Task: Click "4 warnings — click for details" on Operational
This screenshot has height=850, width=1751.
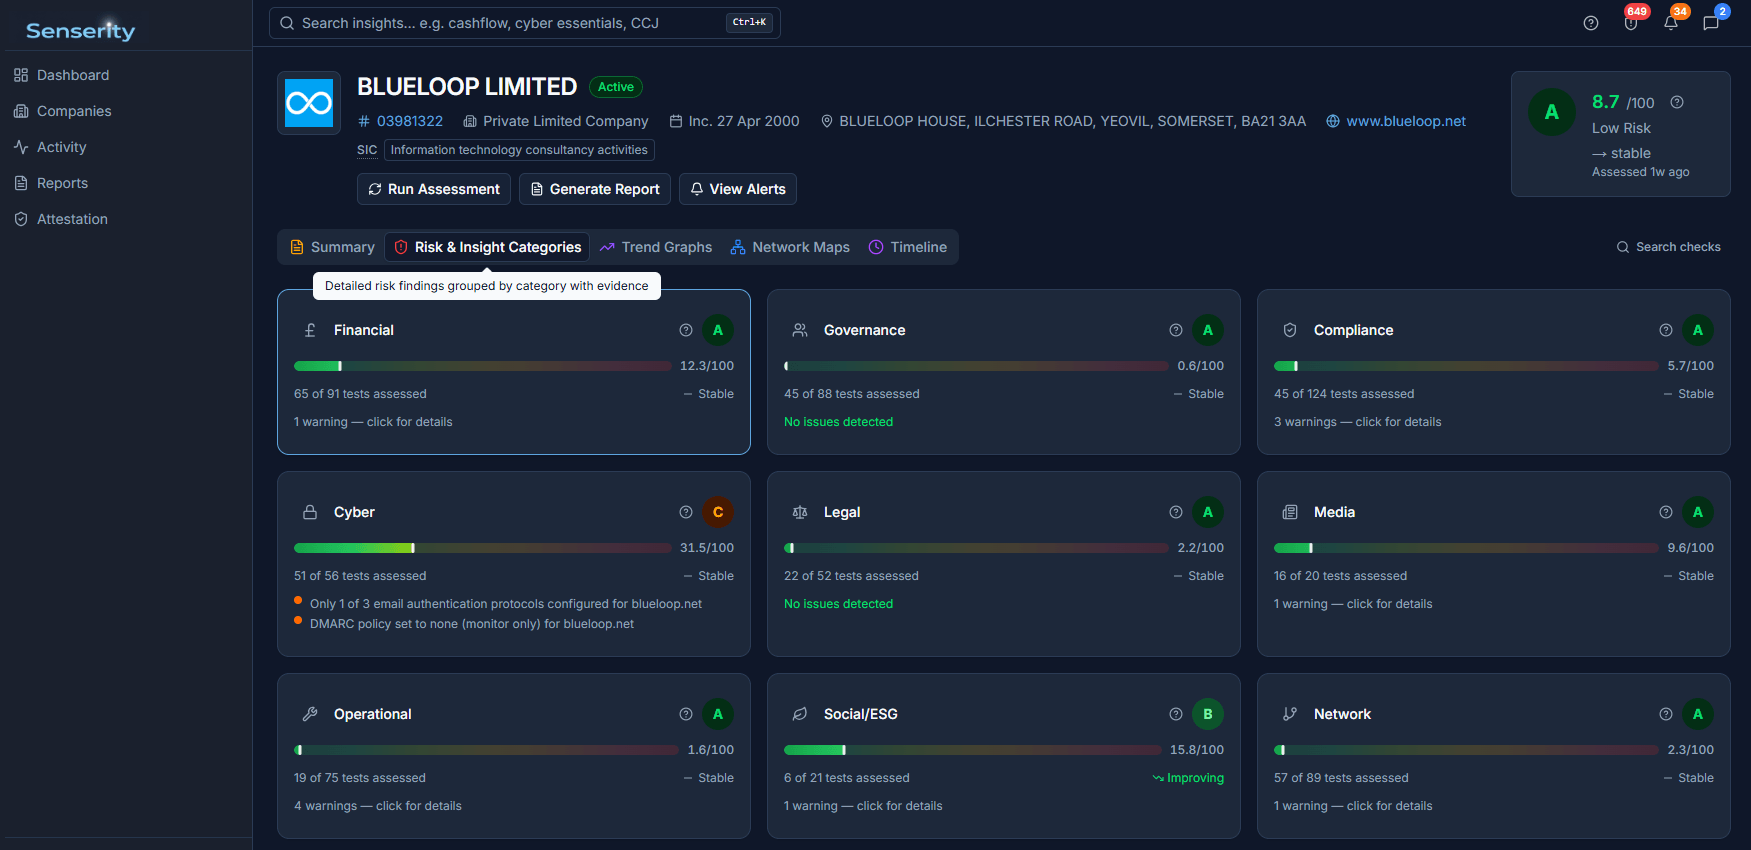Action: click(378, 806)
